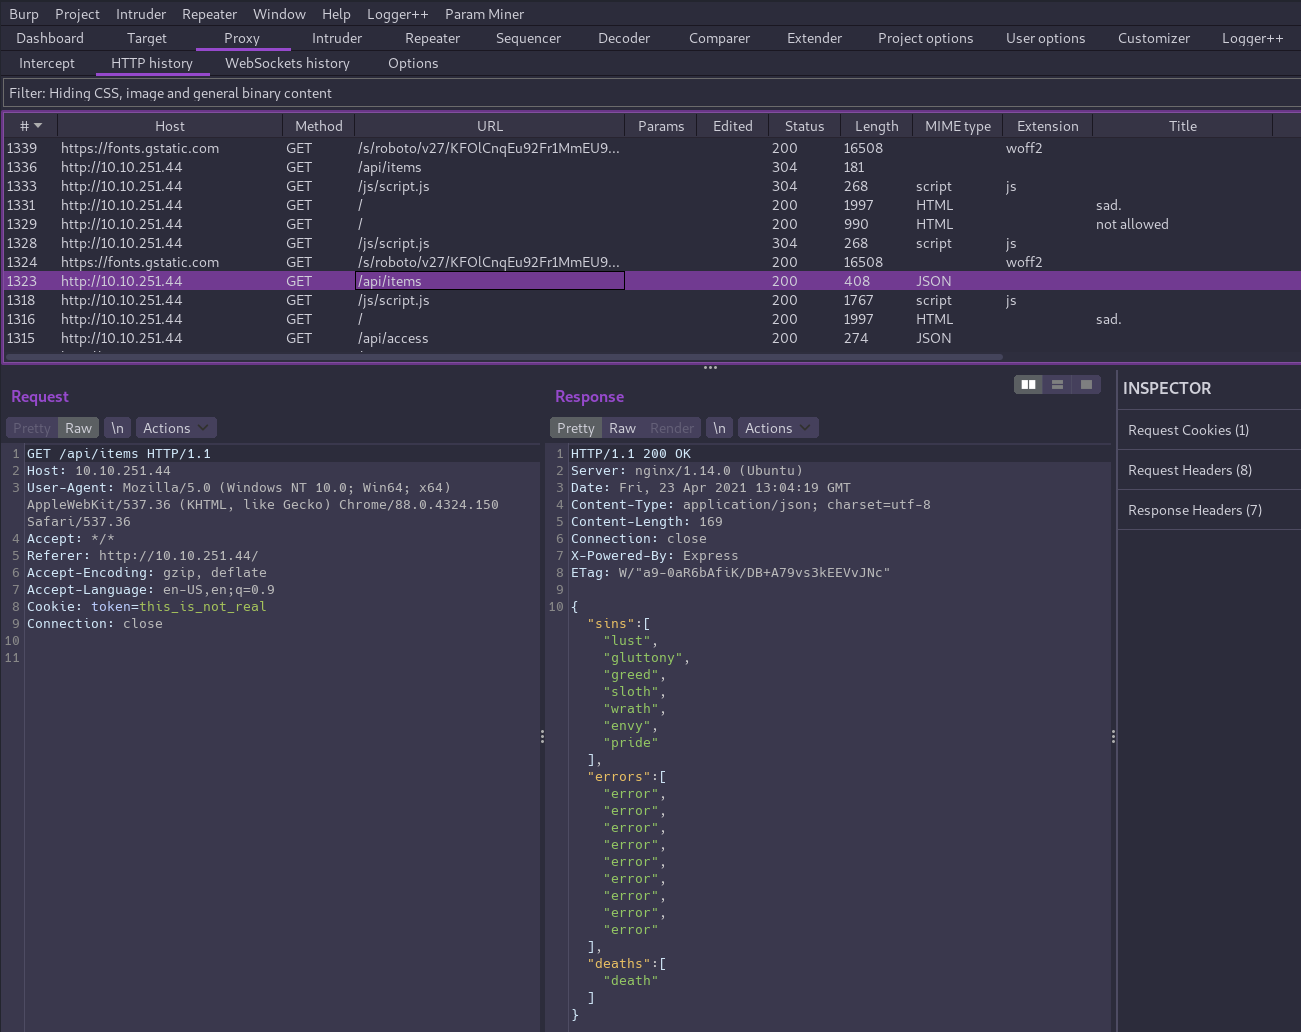Toggle non-printable \n characters in Response

[x=719, y=428]
